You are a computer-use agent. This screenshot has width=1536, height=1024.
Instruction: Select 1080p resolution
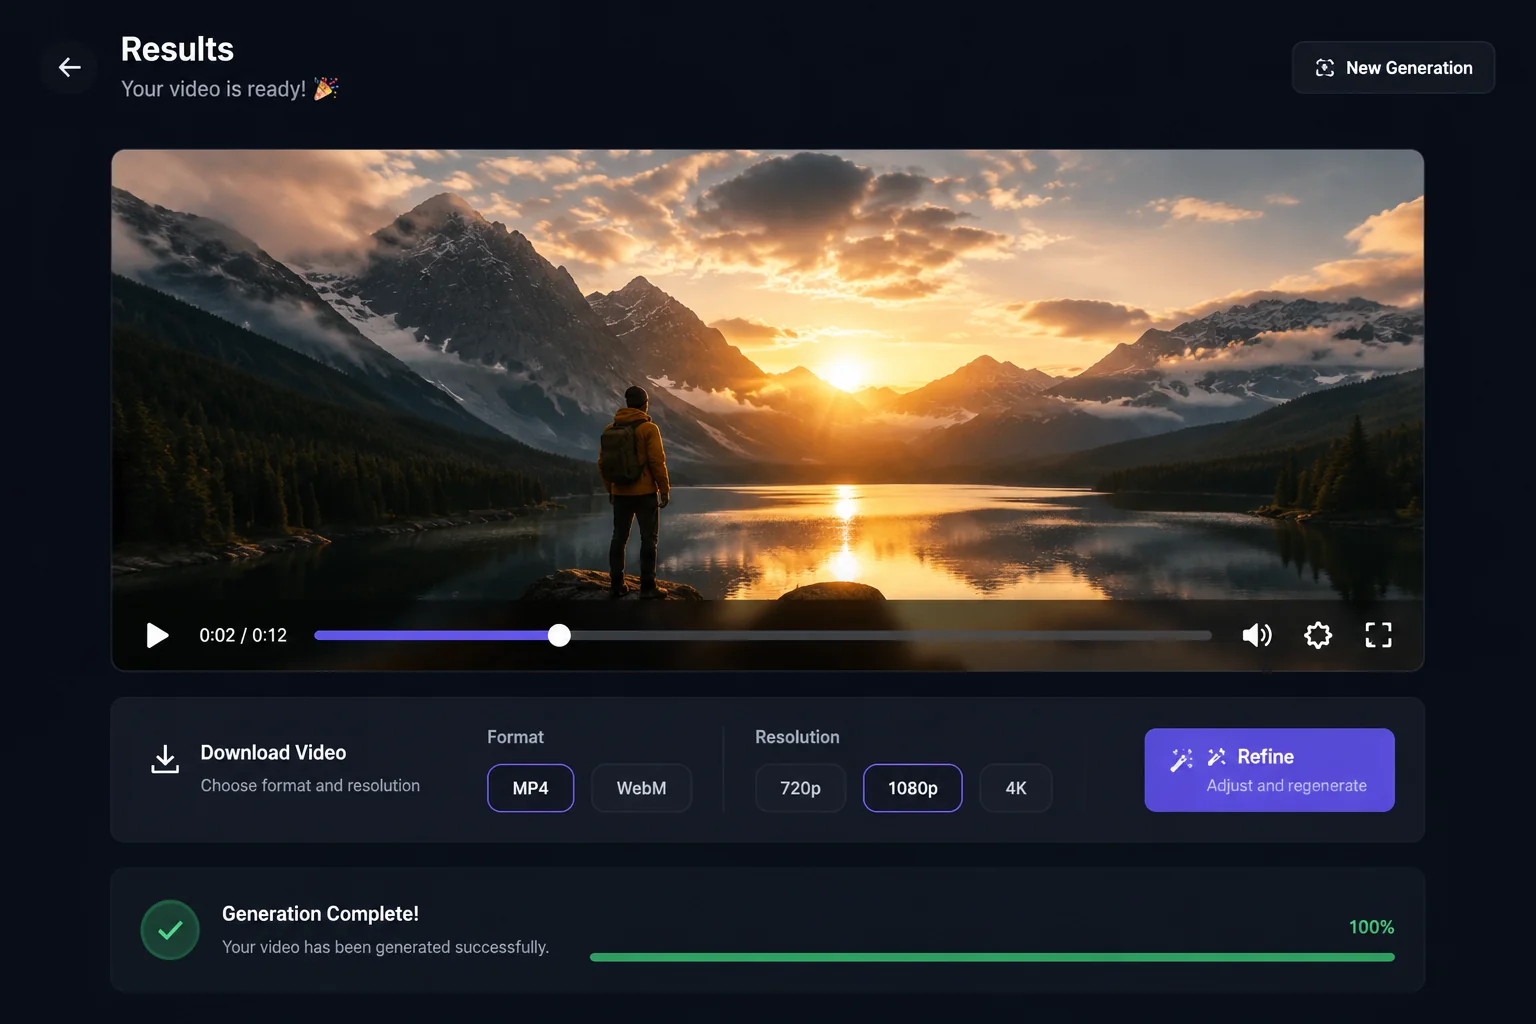coord(913,788)
